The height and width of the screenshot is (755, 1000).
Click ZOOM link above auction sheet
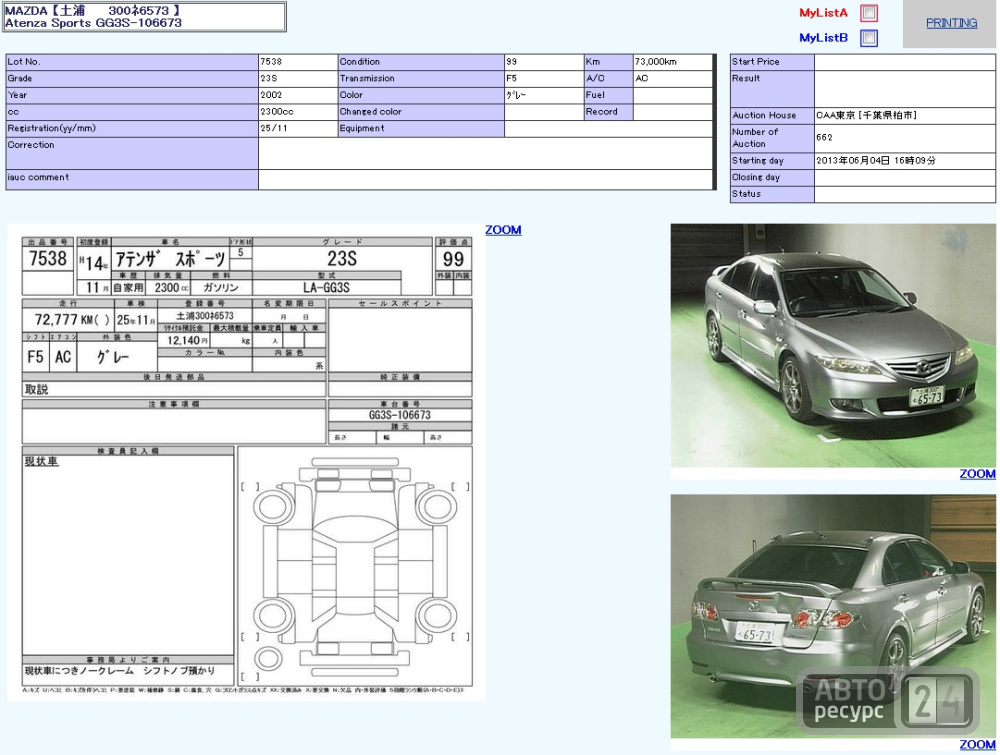coord(503,230)
